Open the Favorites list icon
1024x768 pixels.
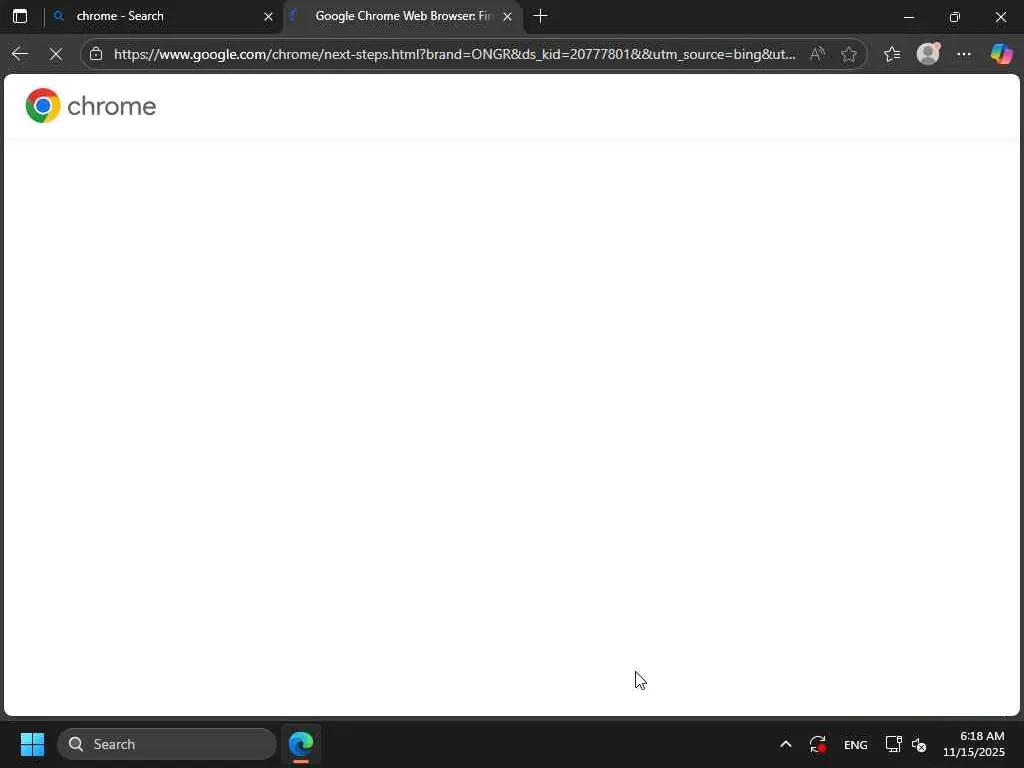pyautogui.click(x=892, y=54)
